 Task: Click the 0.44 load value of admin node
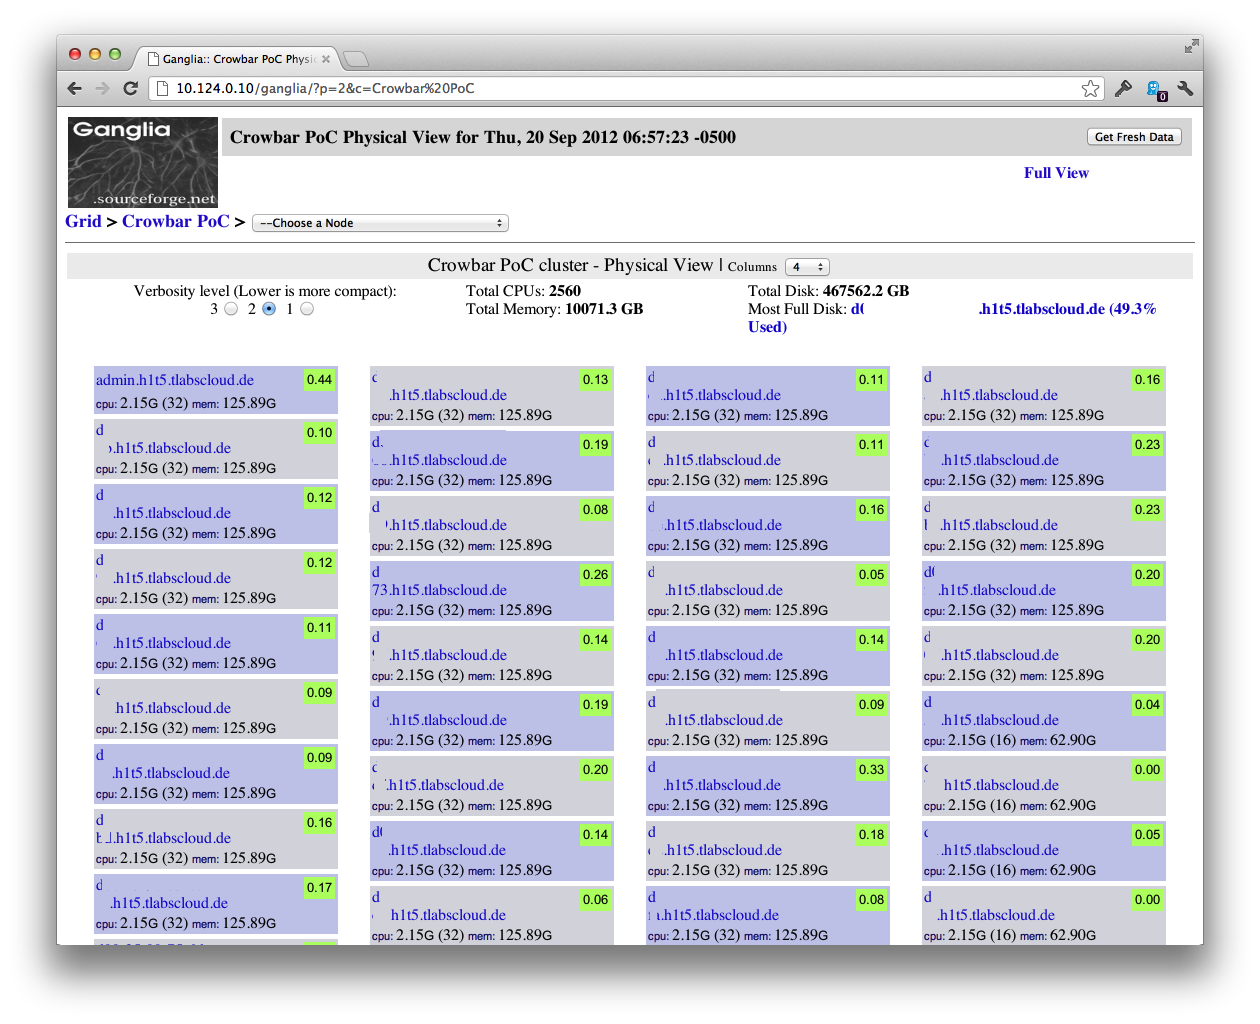[x=320, y=380]
